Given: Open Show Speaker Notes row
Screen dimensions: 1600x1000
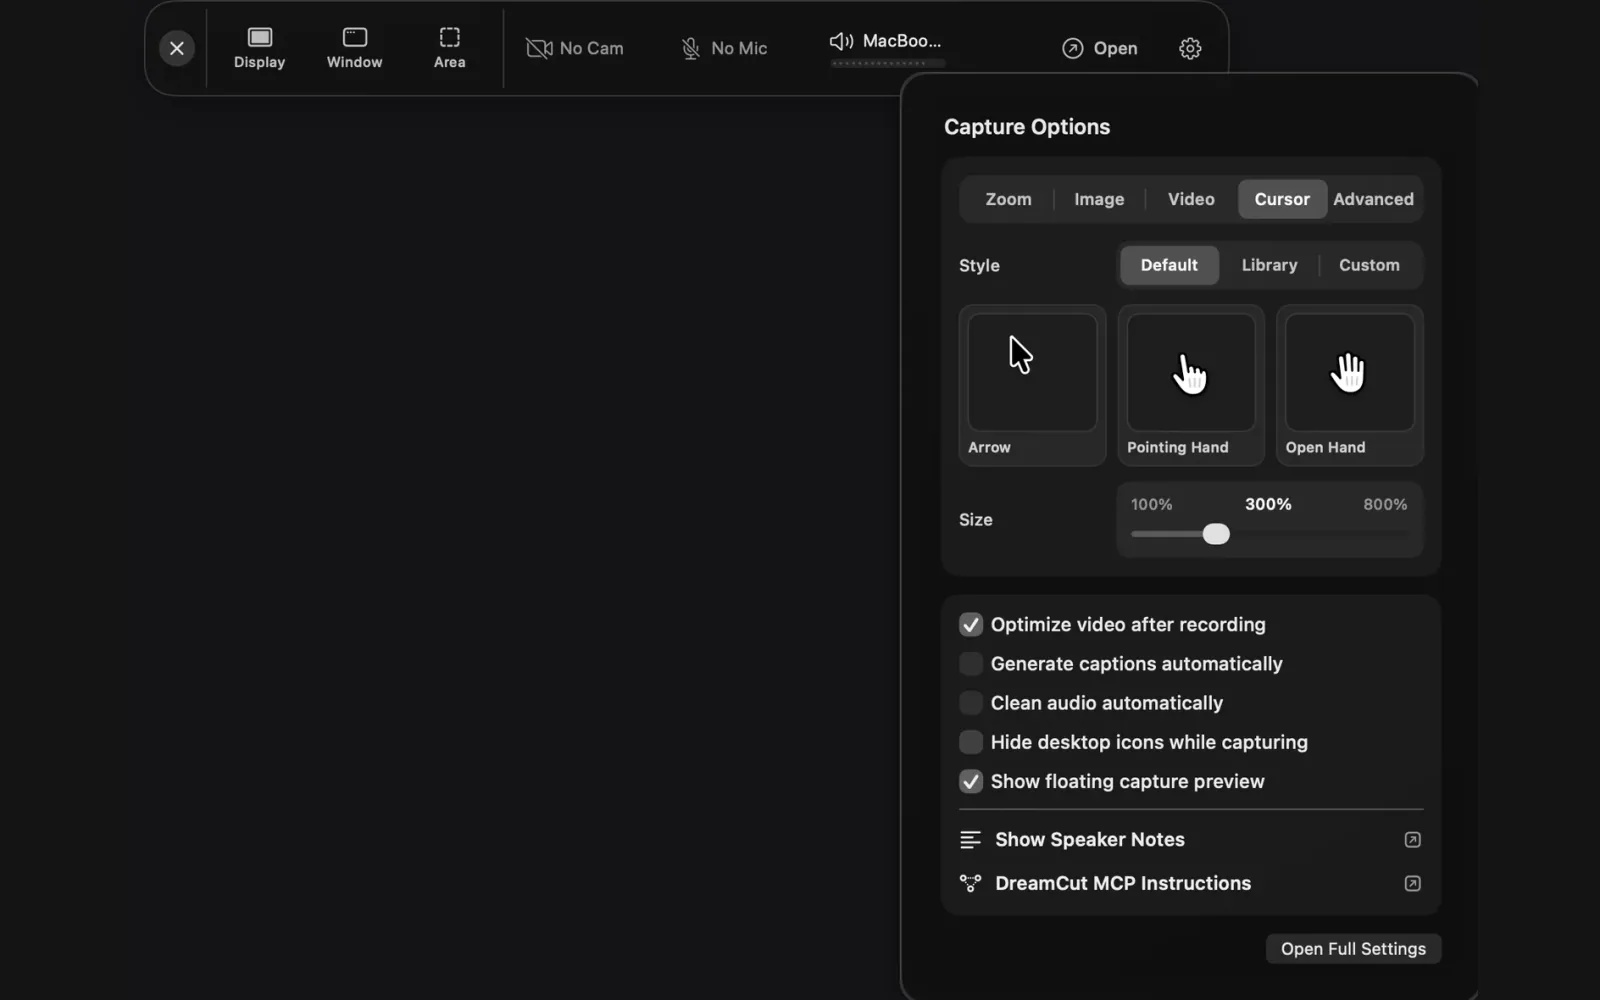Looking at the screenshot, I should (x=1190, y=840).
